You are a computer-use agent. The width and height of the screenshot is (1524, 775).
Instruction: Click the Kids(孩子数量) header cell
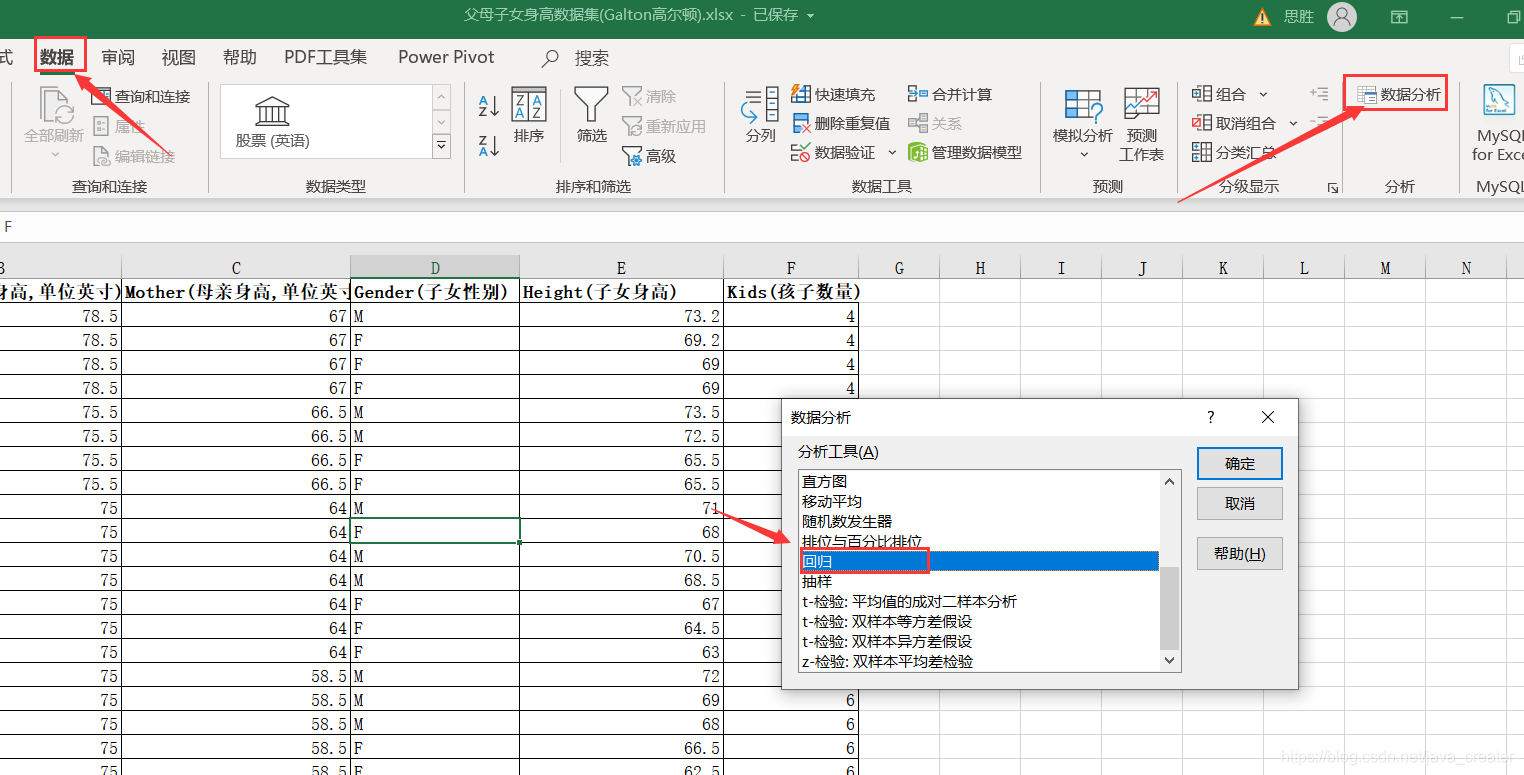tap(791, 292)
